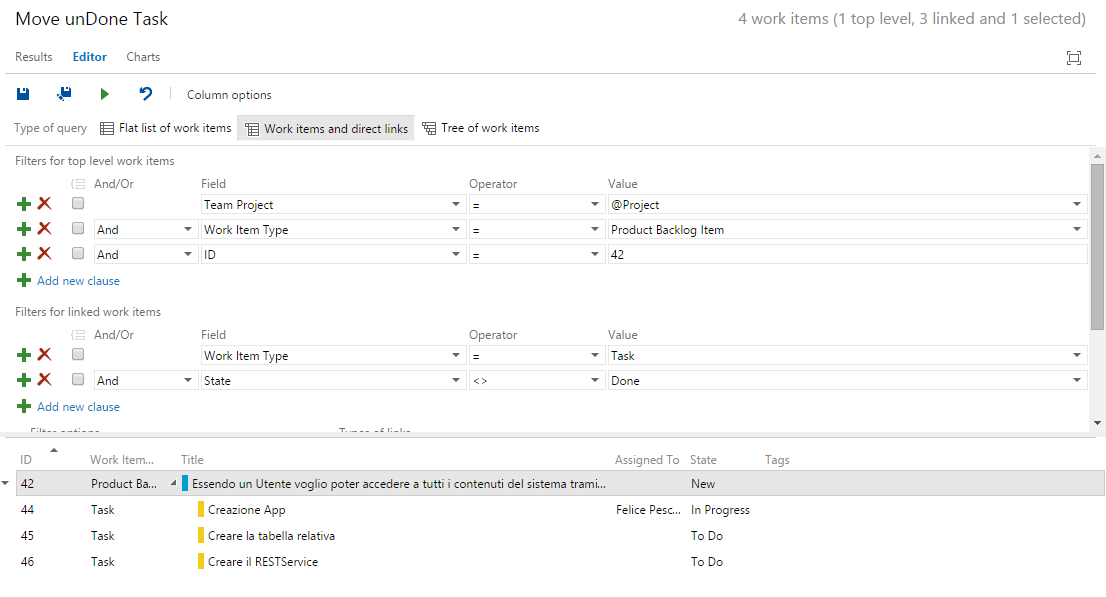Select Tree of work items query type
The image size is (1106, 597).
pos(481,128)
